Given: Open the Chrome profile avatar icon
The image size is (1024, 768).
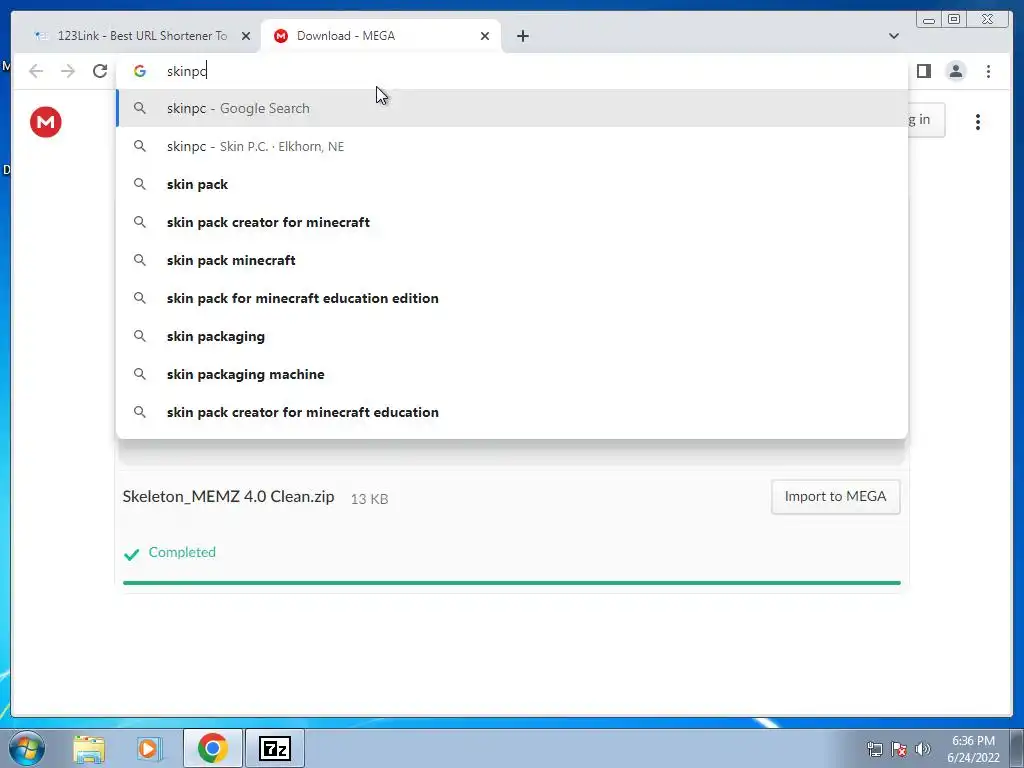Looking at the screenshot, I should pos(956,71).
